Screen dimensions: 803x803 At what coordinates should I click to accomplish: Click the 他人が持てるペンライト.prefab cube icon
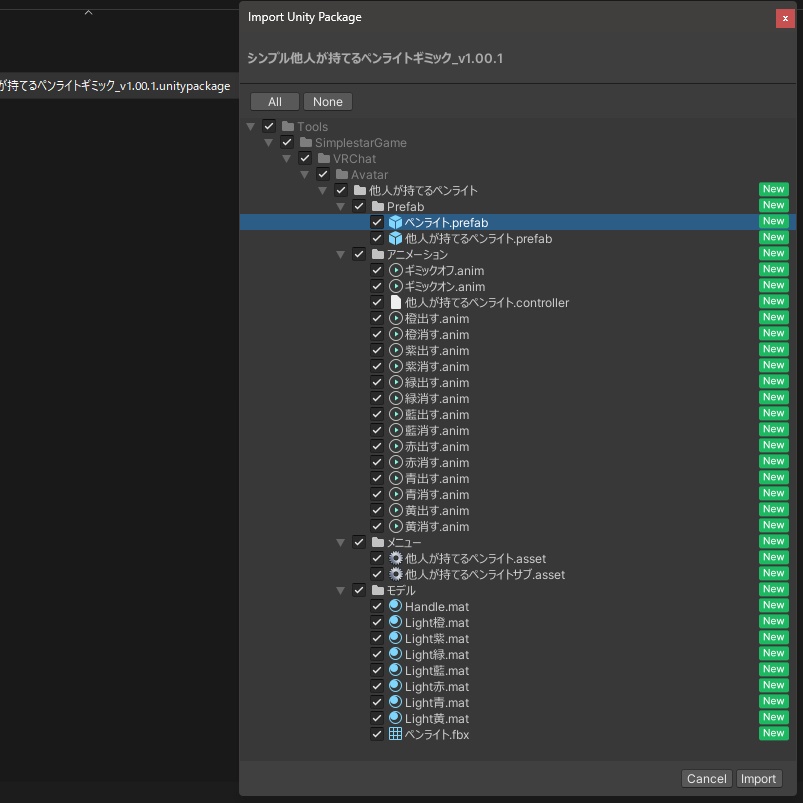(395, 238)
